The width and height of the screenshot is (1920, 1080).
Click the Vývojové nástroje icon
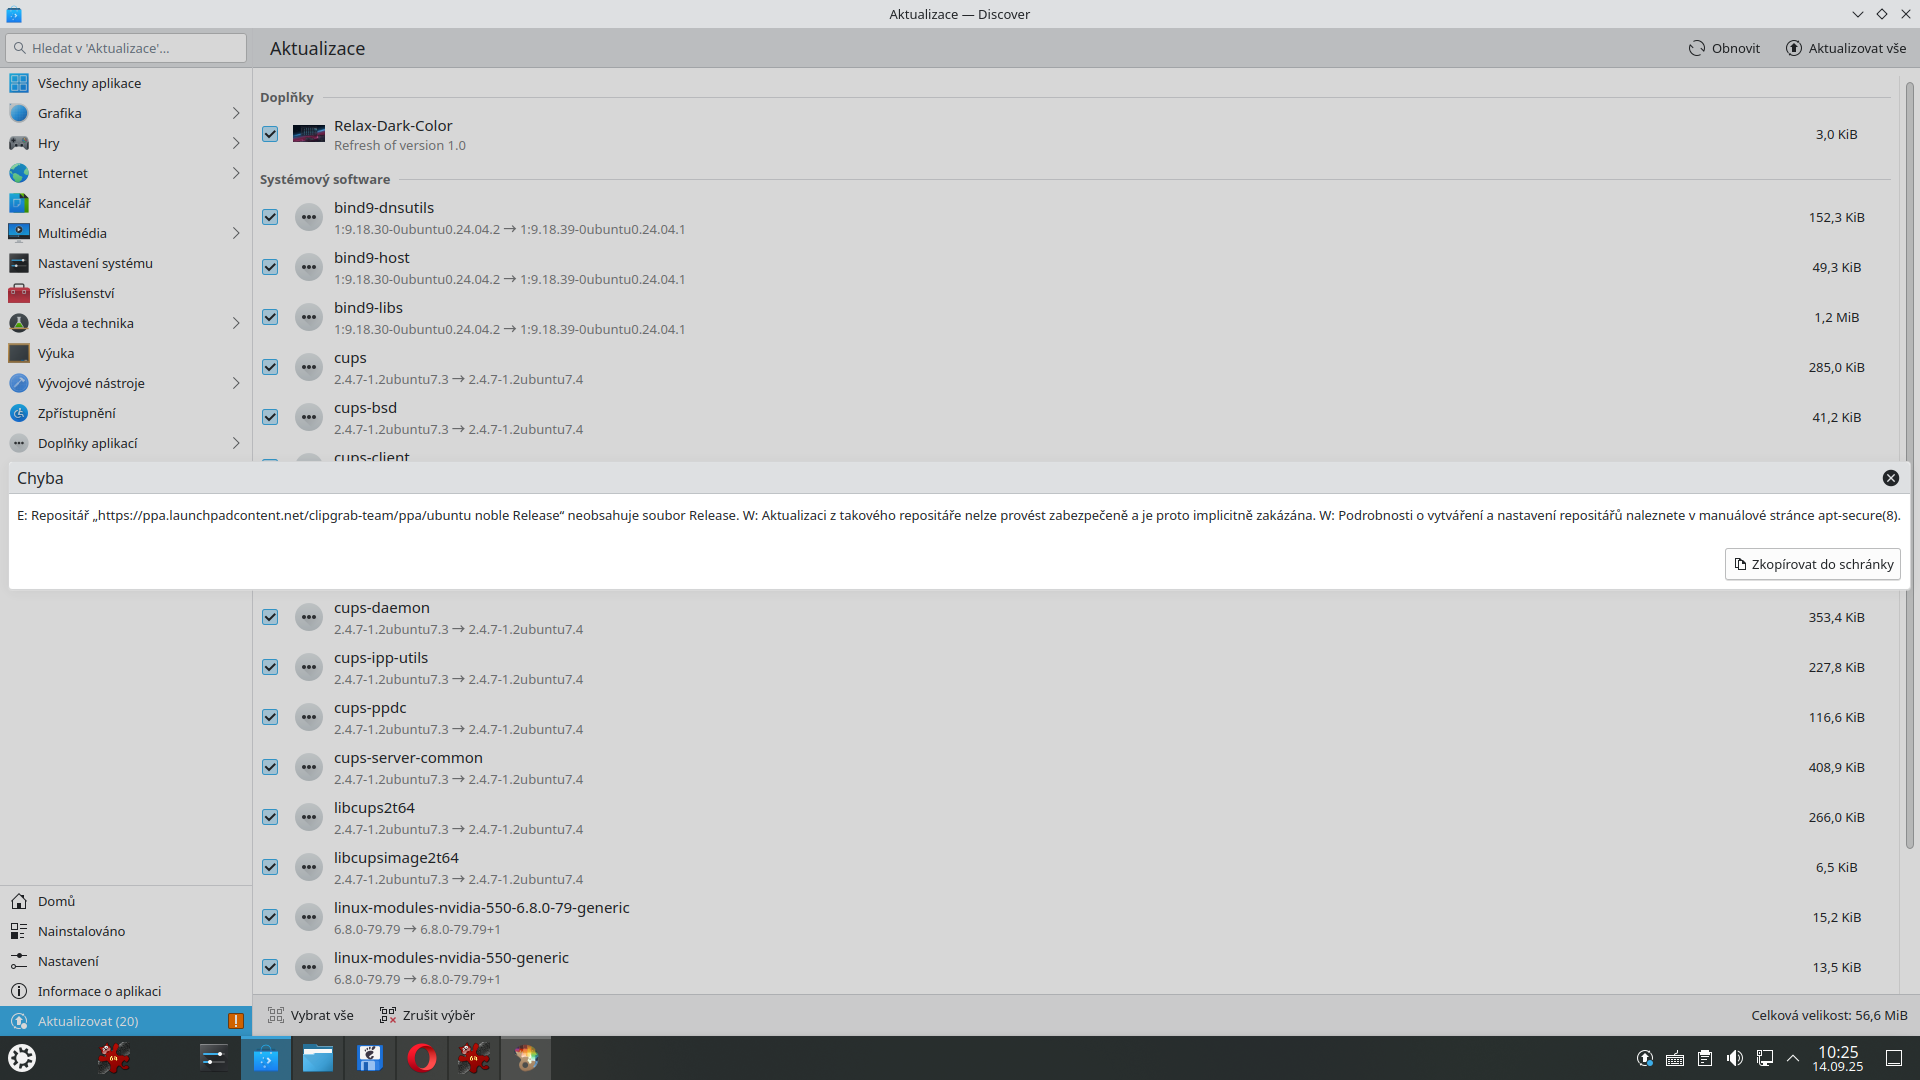pos(19,383)
